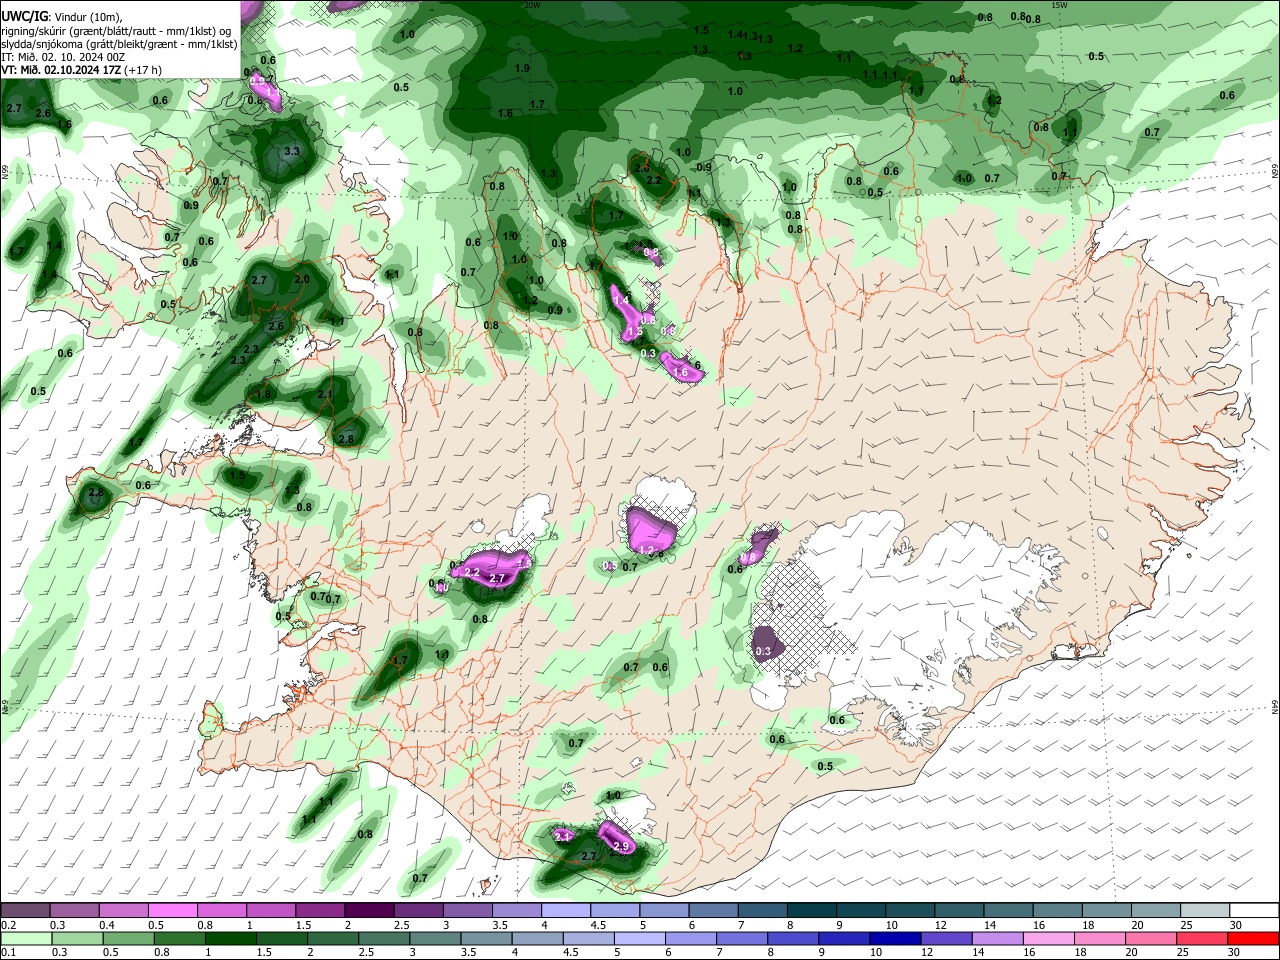Viewport: 1280px width, 960px height.
Task: Click the '15W' longitude label
Action: tap(1060, 5)
